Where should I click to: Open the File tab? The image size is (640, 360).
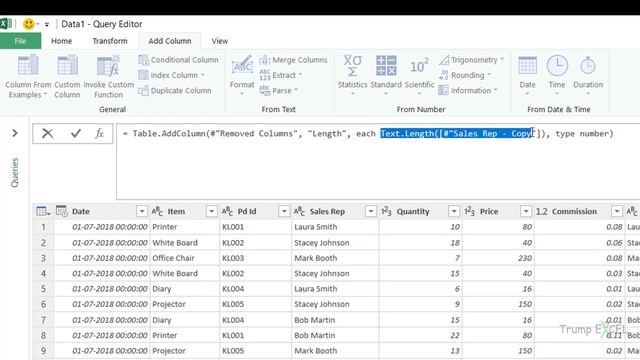tap(20, 41)
